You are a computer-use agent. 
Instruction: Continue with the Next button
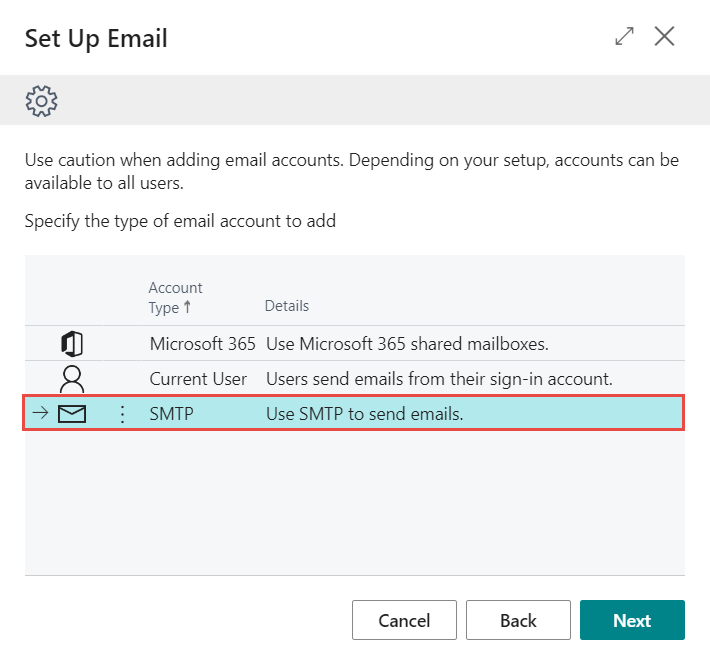pyautogui.click(x=633, y=620)
